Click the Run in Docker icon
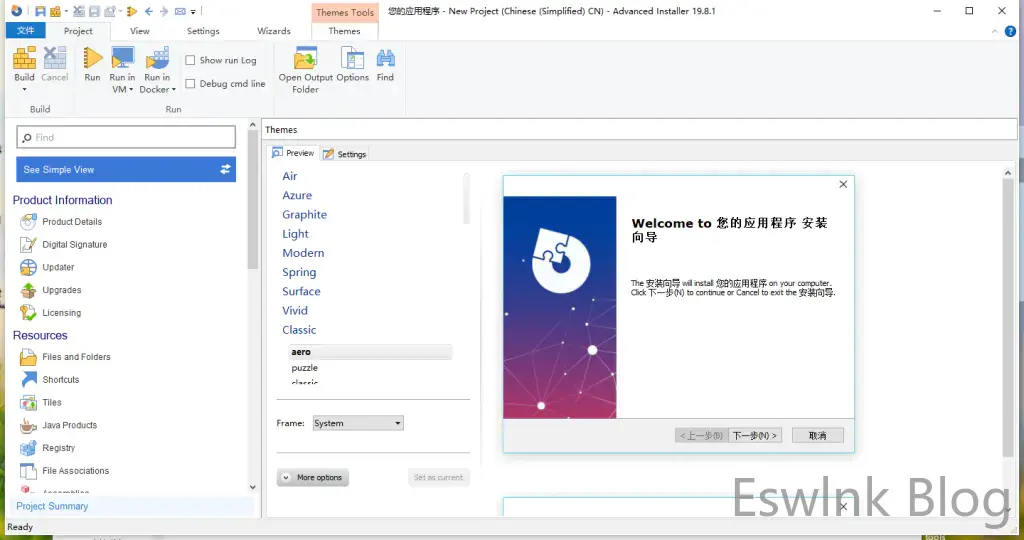This screenshot has width=1024, height=540. (x=157, y=59)
